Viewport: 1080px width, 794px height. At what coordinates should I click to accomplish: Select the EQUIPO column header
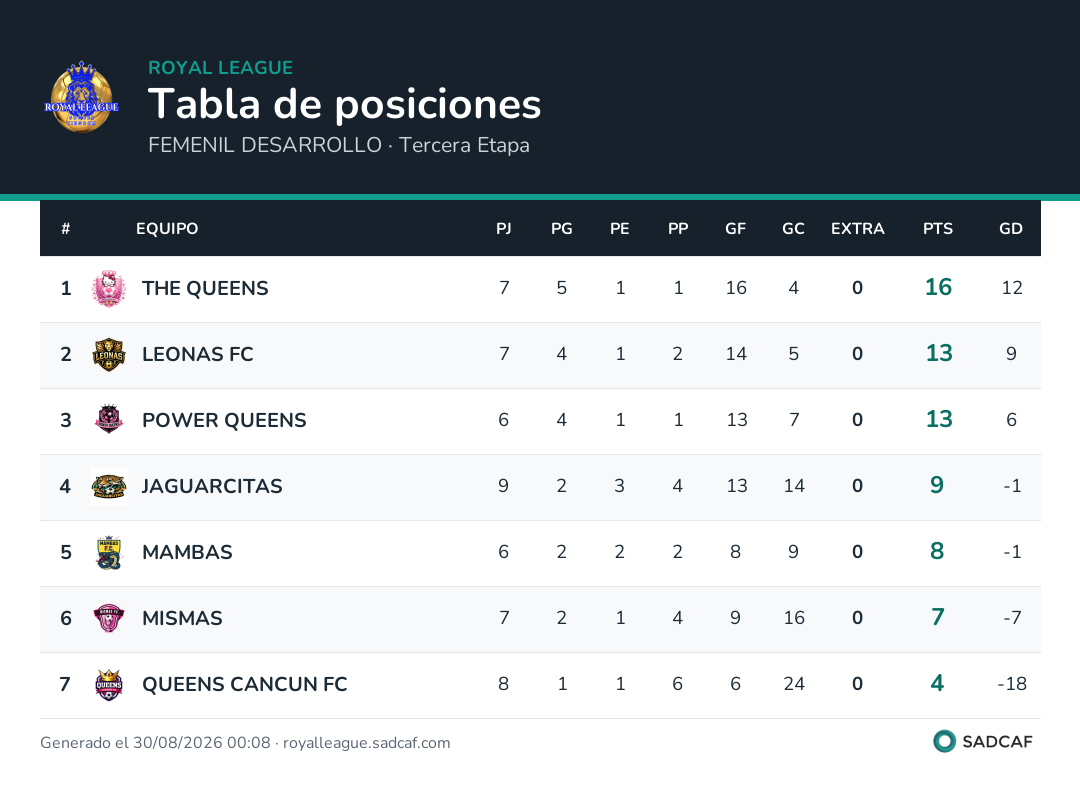pos(167,229)
